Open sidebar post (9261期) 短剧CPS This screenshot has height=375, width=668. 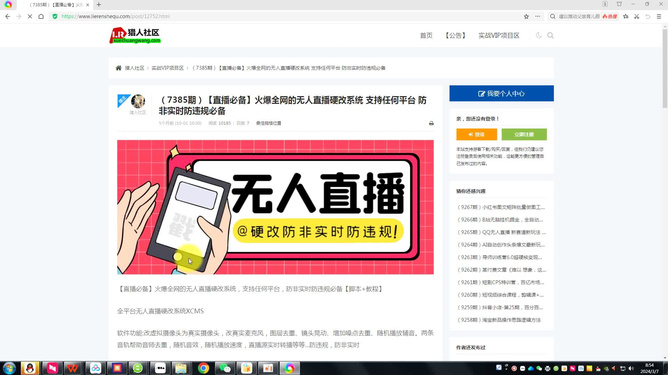500,282
